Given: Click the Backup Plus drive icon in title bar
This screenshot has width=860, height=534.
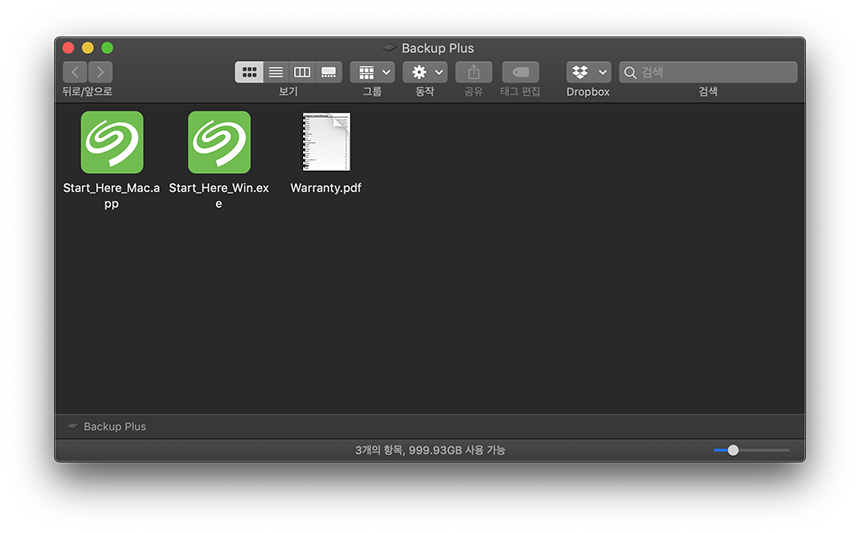Looking at the screenshot, I should pyautogui.click(x=389, y=48).
